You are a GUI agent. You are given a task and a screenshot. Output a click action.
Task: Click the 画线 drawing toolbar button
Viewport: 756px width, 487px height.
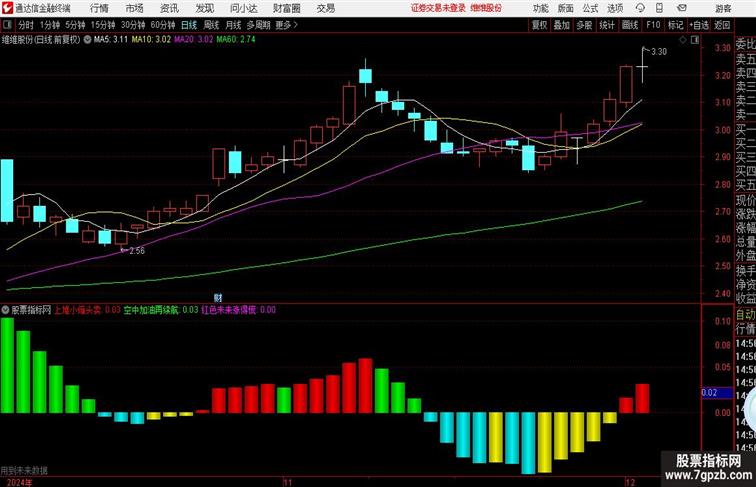[x=630, y=25]
